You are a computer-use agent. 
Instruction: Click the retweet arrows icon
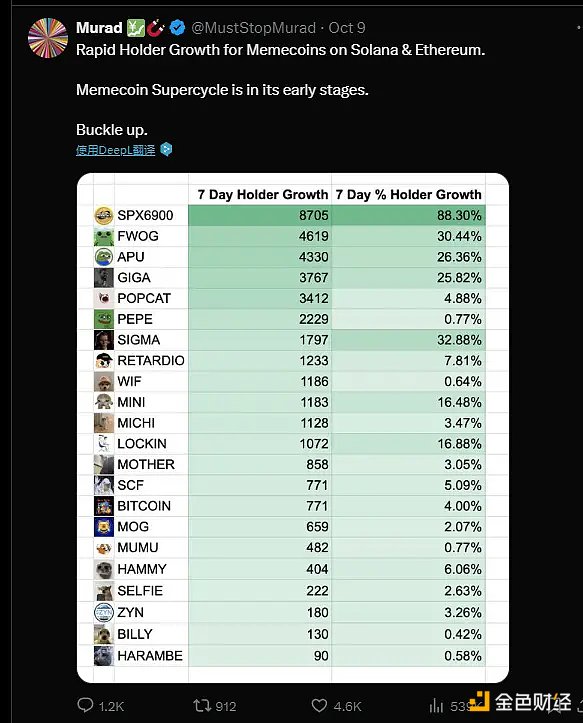(201, 705)
